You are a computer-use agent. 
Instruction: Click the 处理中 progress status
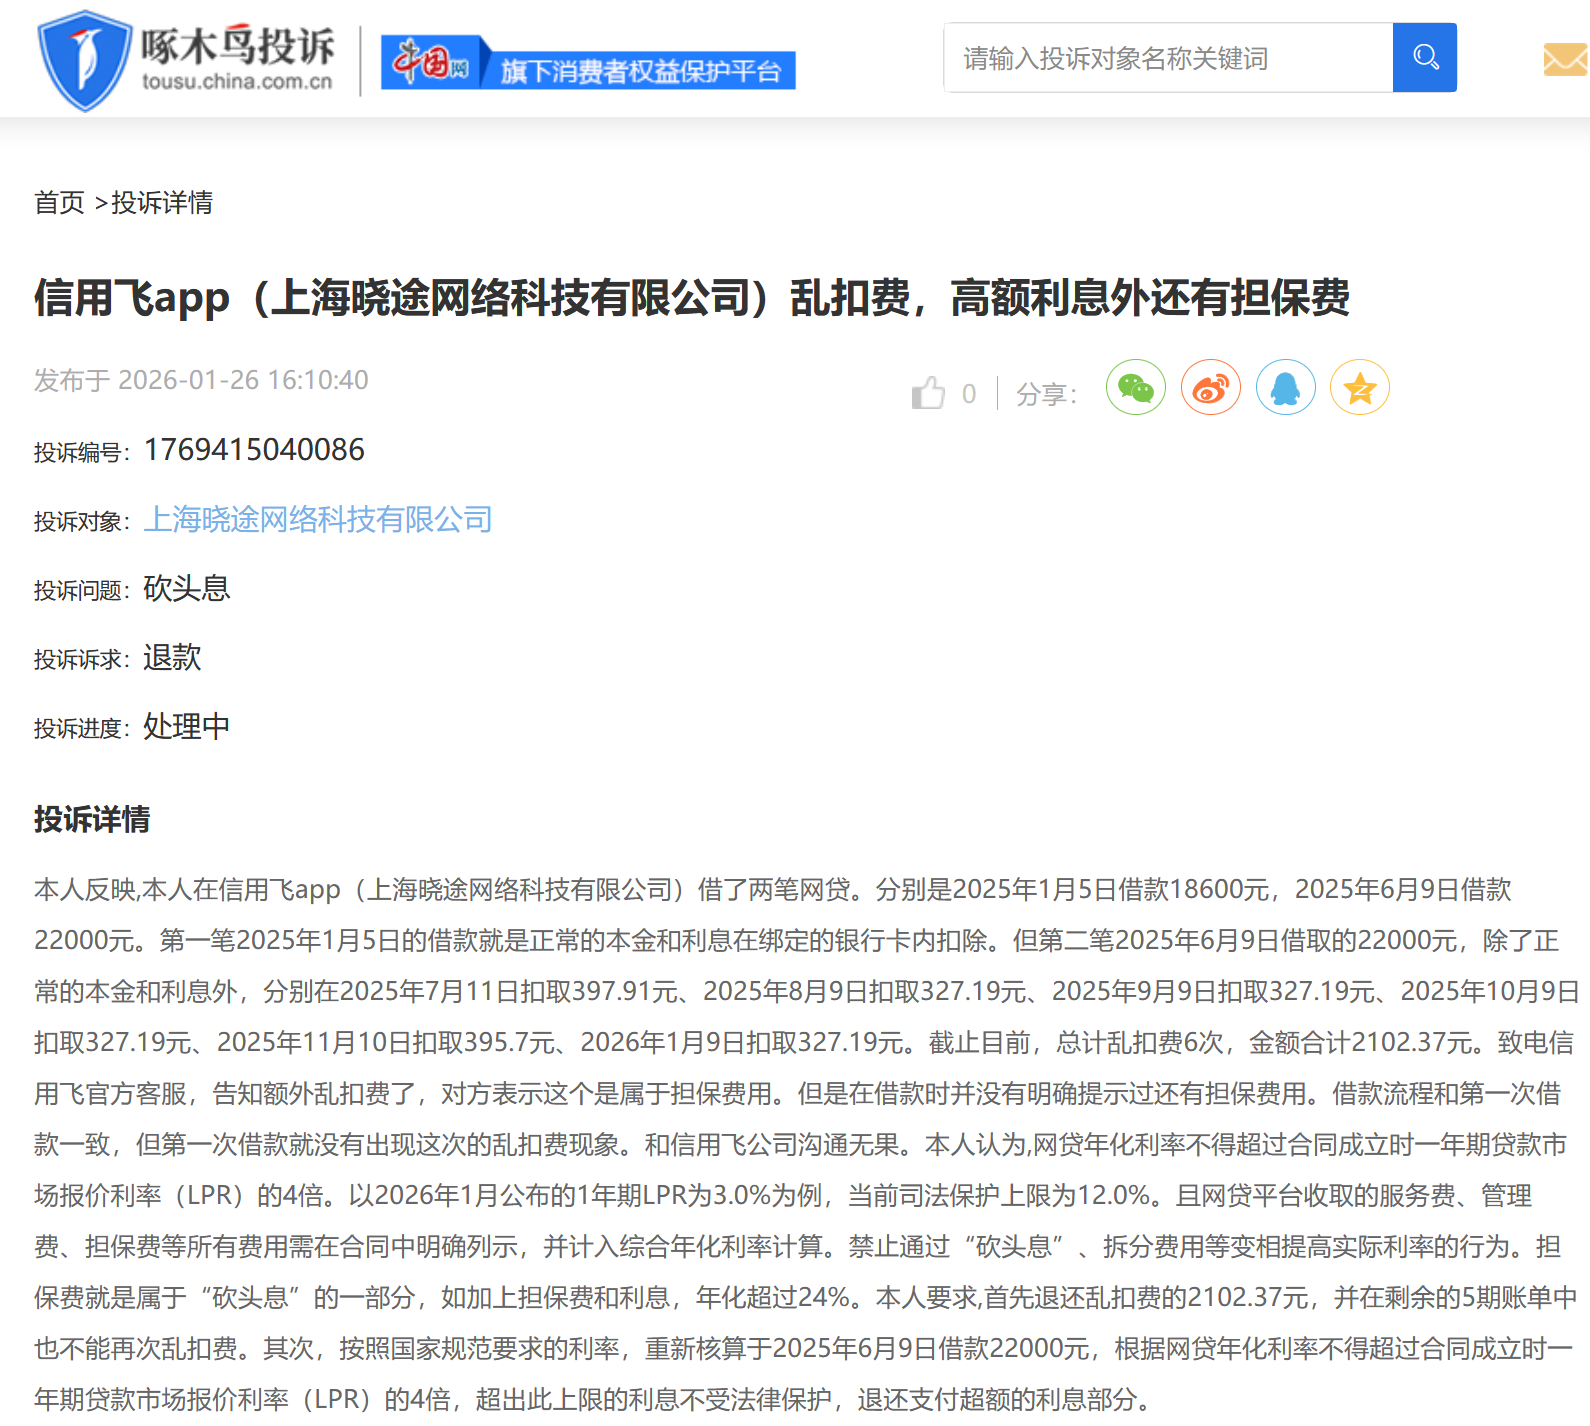[x=187, y=726]
